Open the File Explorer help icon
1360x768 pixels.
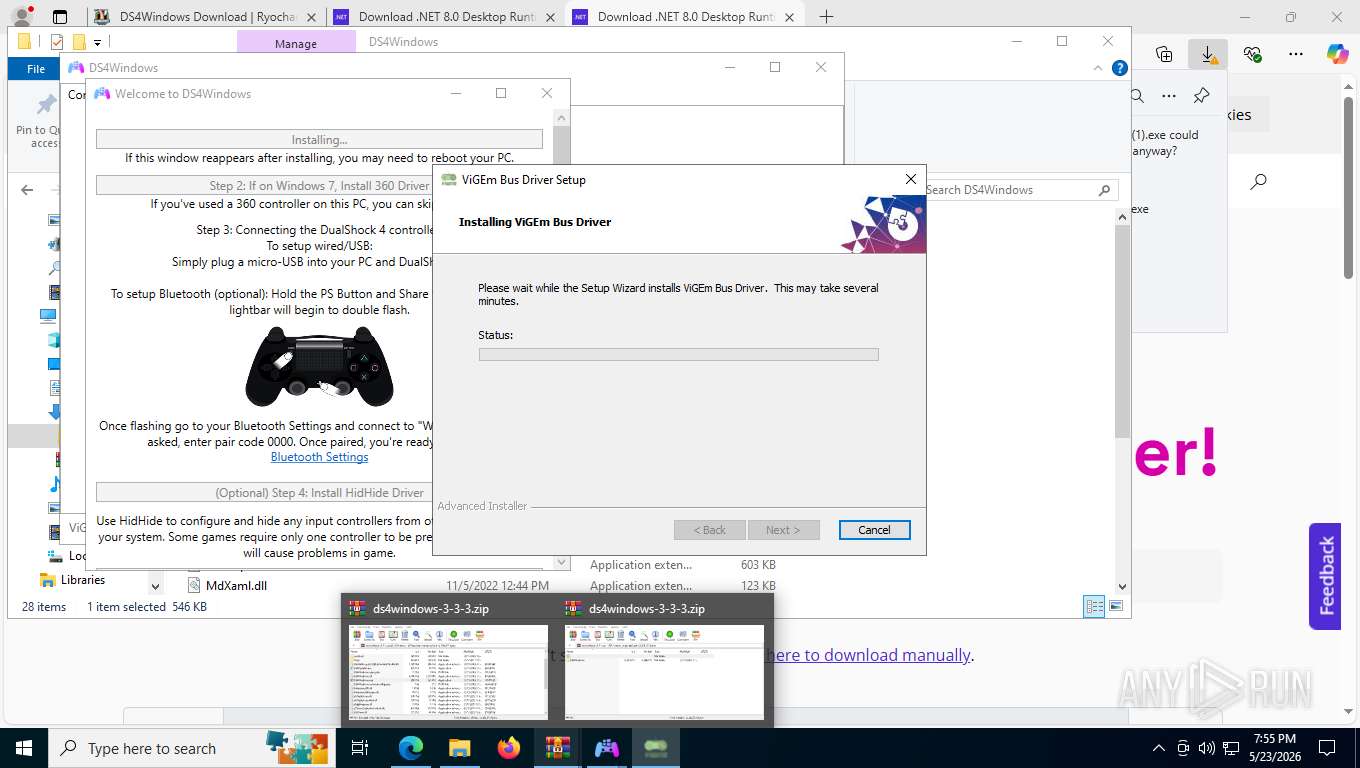1120,68
